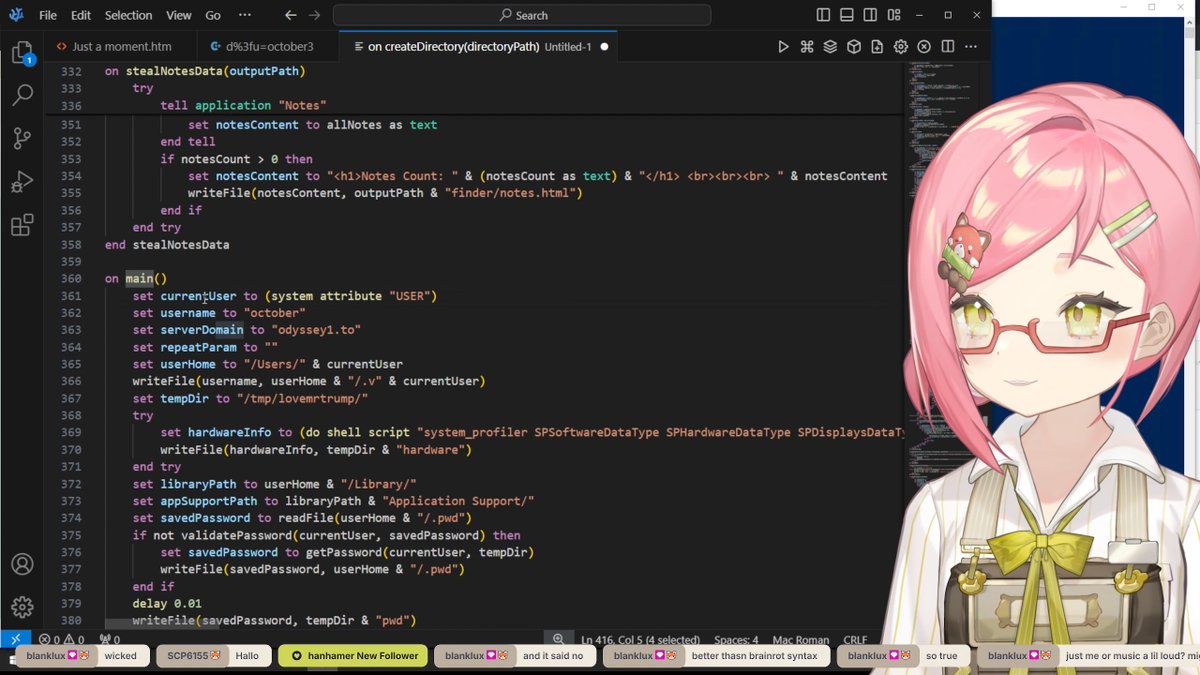Expand the hidden menus ellipsis after Go
Viewport: 1200px width, 675px height.
tap(245, 15)
